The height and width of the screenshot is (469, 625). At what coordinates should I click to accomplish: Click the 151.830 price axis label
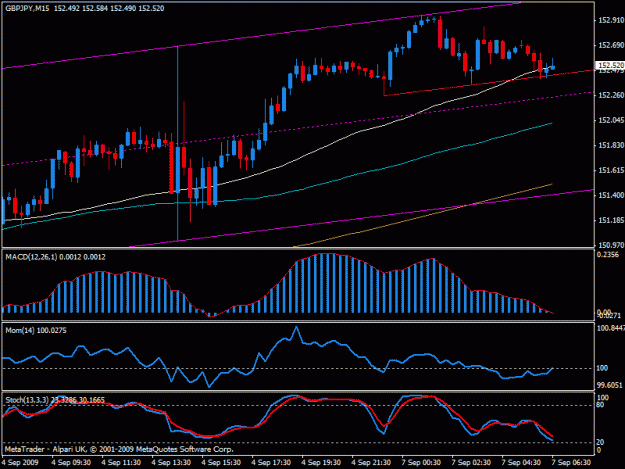(x=611, y=145)
